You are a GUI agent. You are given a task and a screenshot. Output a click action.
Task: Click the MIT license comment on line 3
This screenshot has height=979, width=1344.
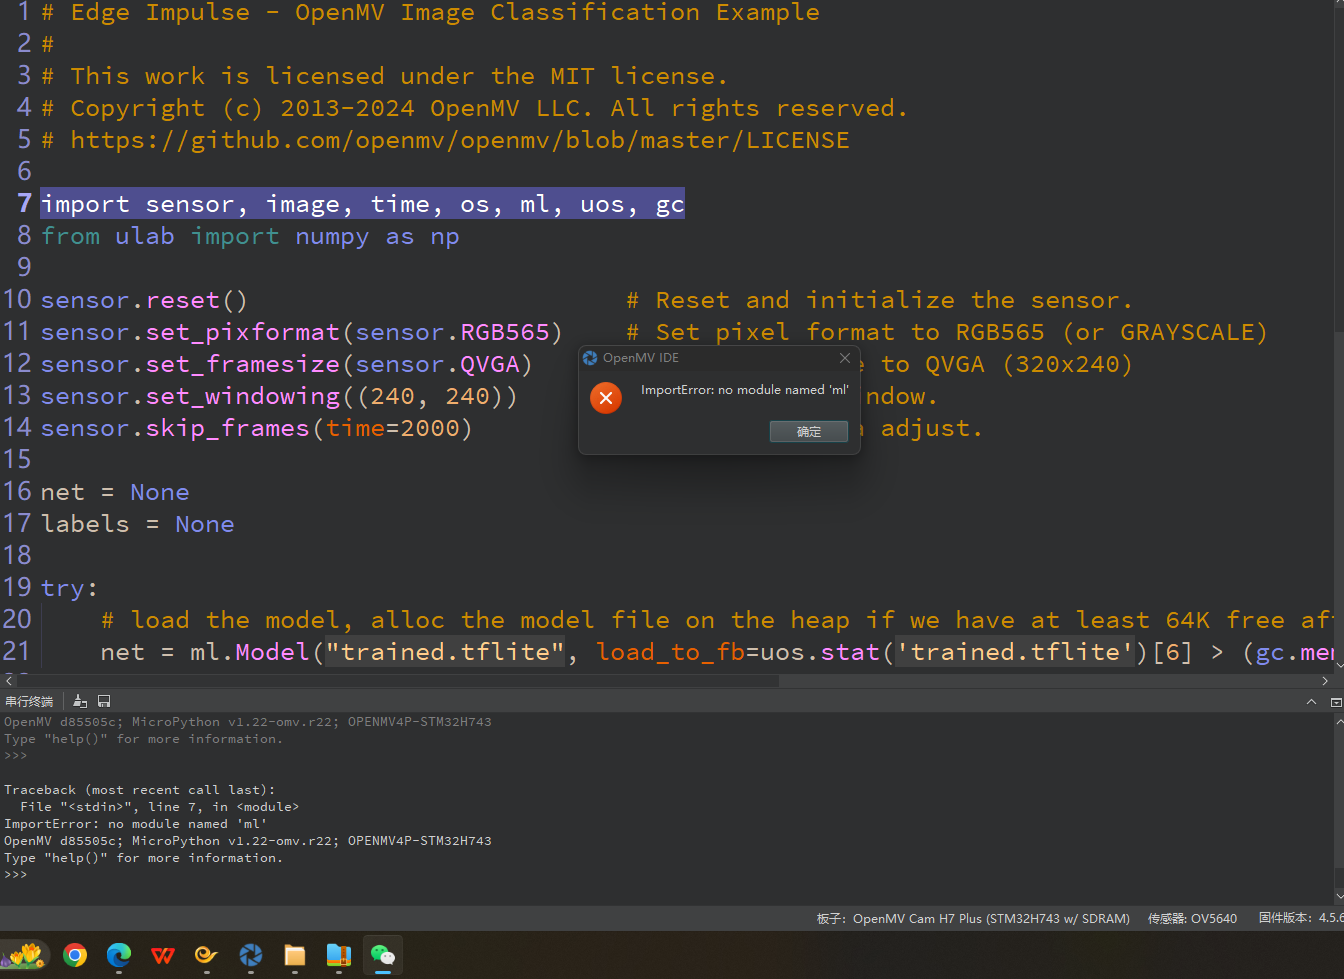point(385,76)
